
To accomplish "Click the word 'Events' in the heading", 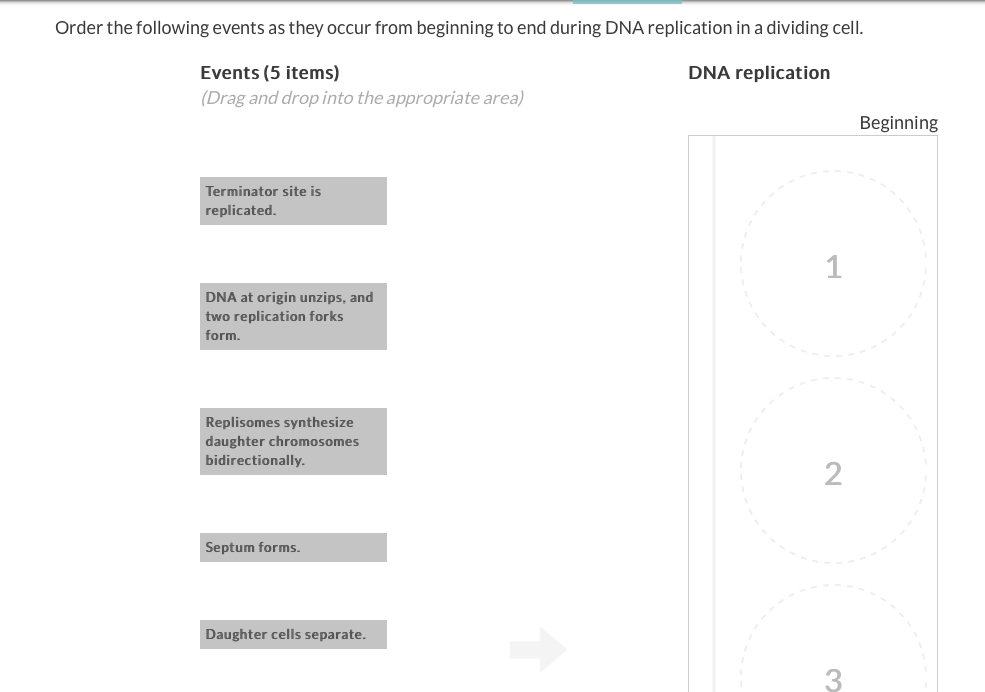I will 229,73.
